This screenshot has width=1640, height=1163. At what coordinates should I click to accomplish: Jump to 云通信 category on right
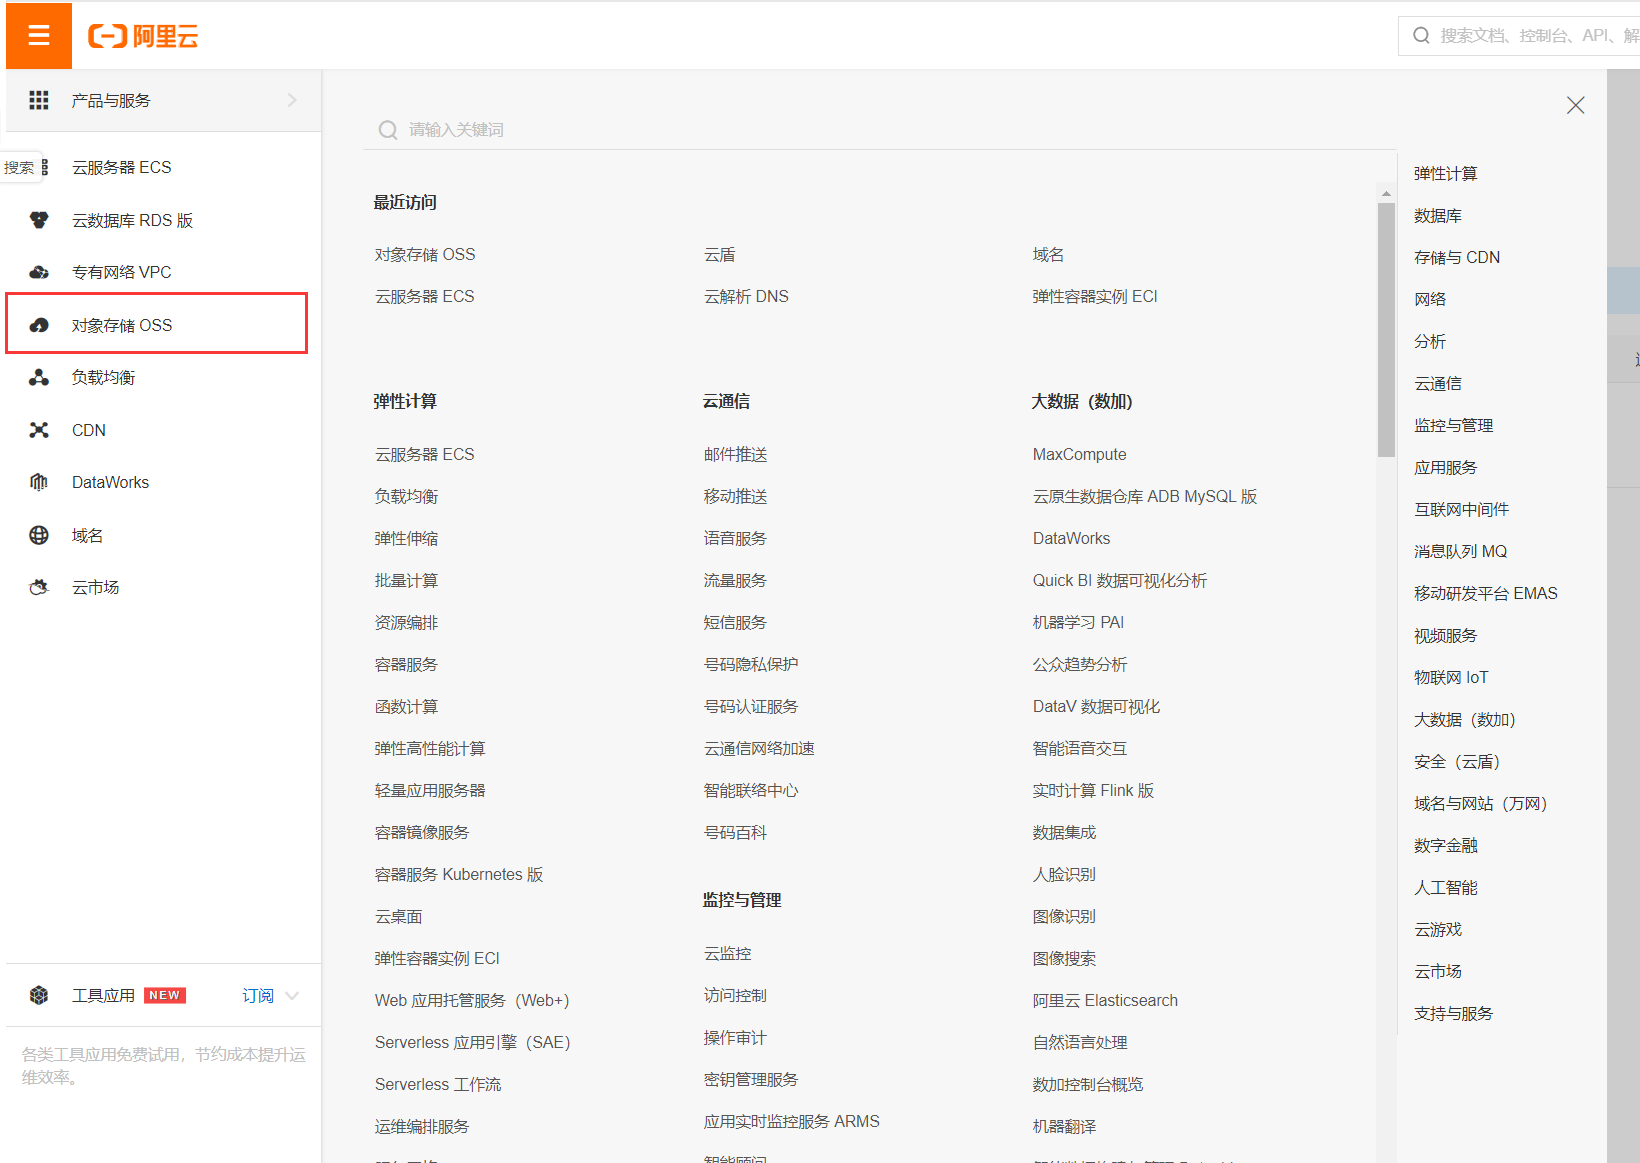1437,383
